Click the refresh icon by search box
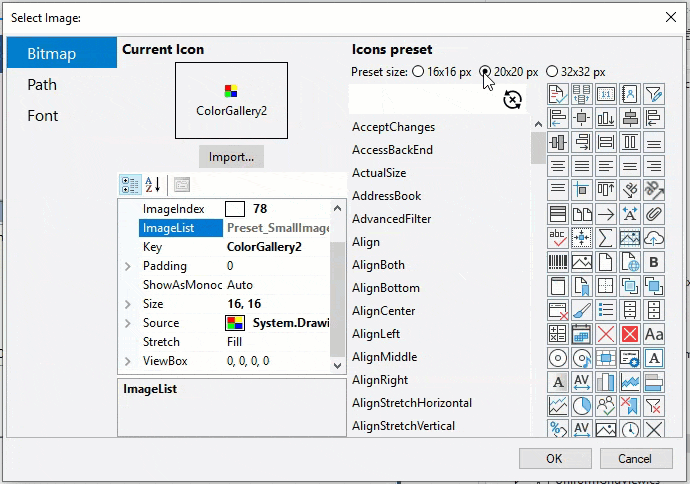 (x=512, y=99)
